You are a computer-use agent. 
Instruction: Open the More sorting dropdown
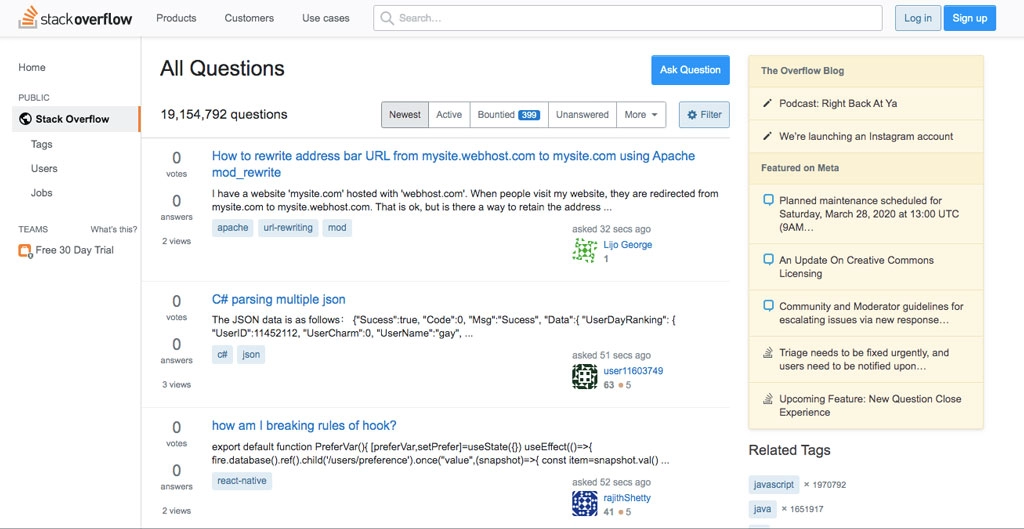[x=641, y=114]
